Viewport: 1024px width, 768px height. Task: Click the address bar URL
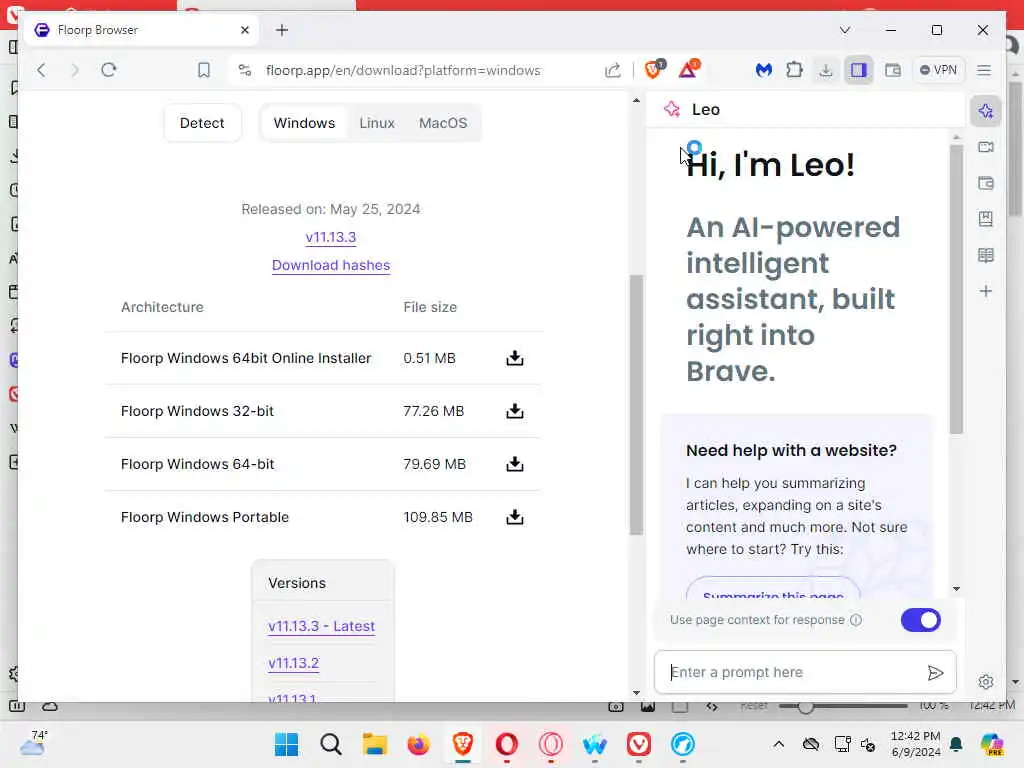pyautogui.click(x=403, y=70)
